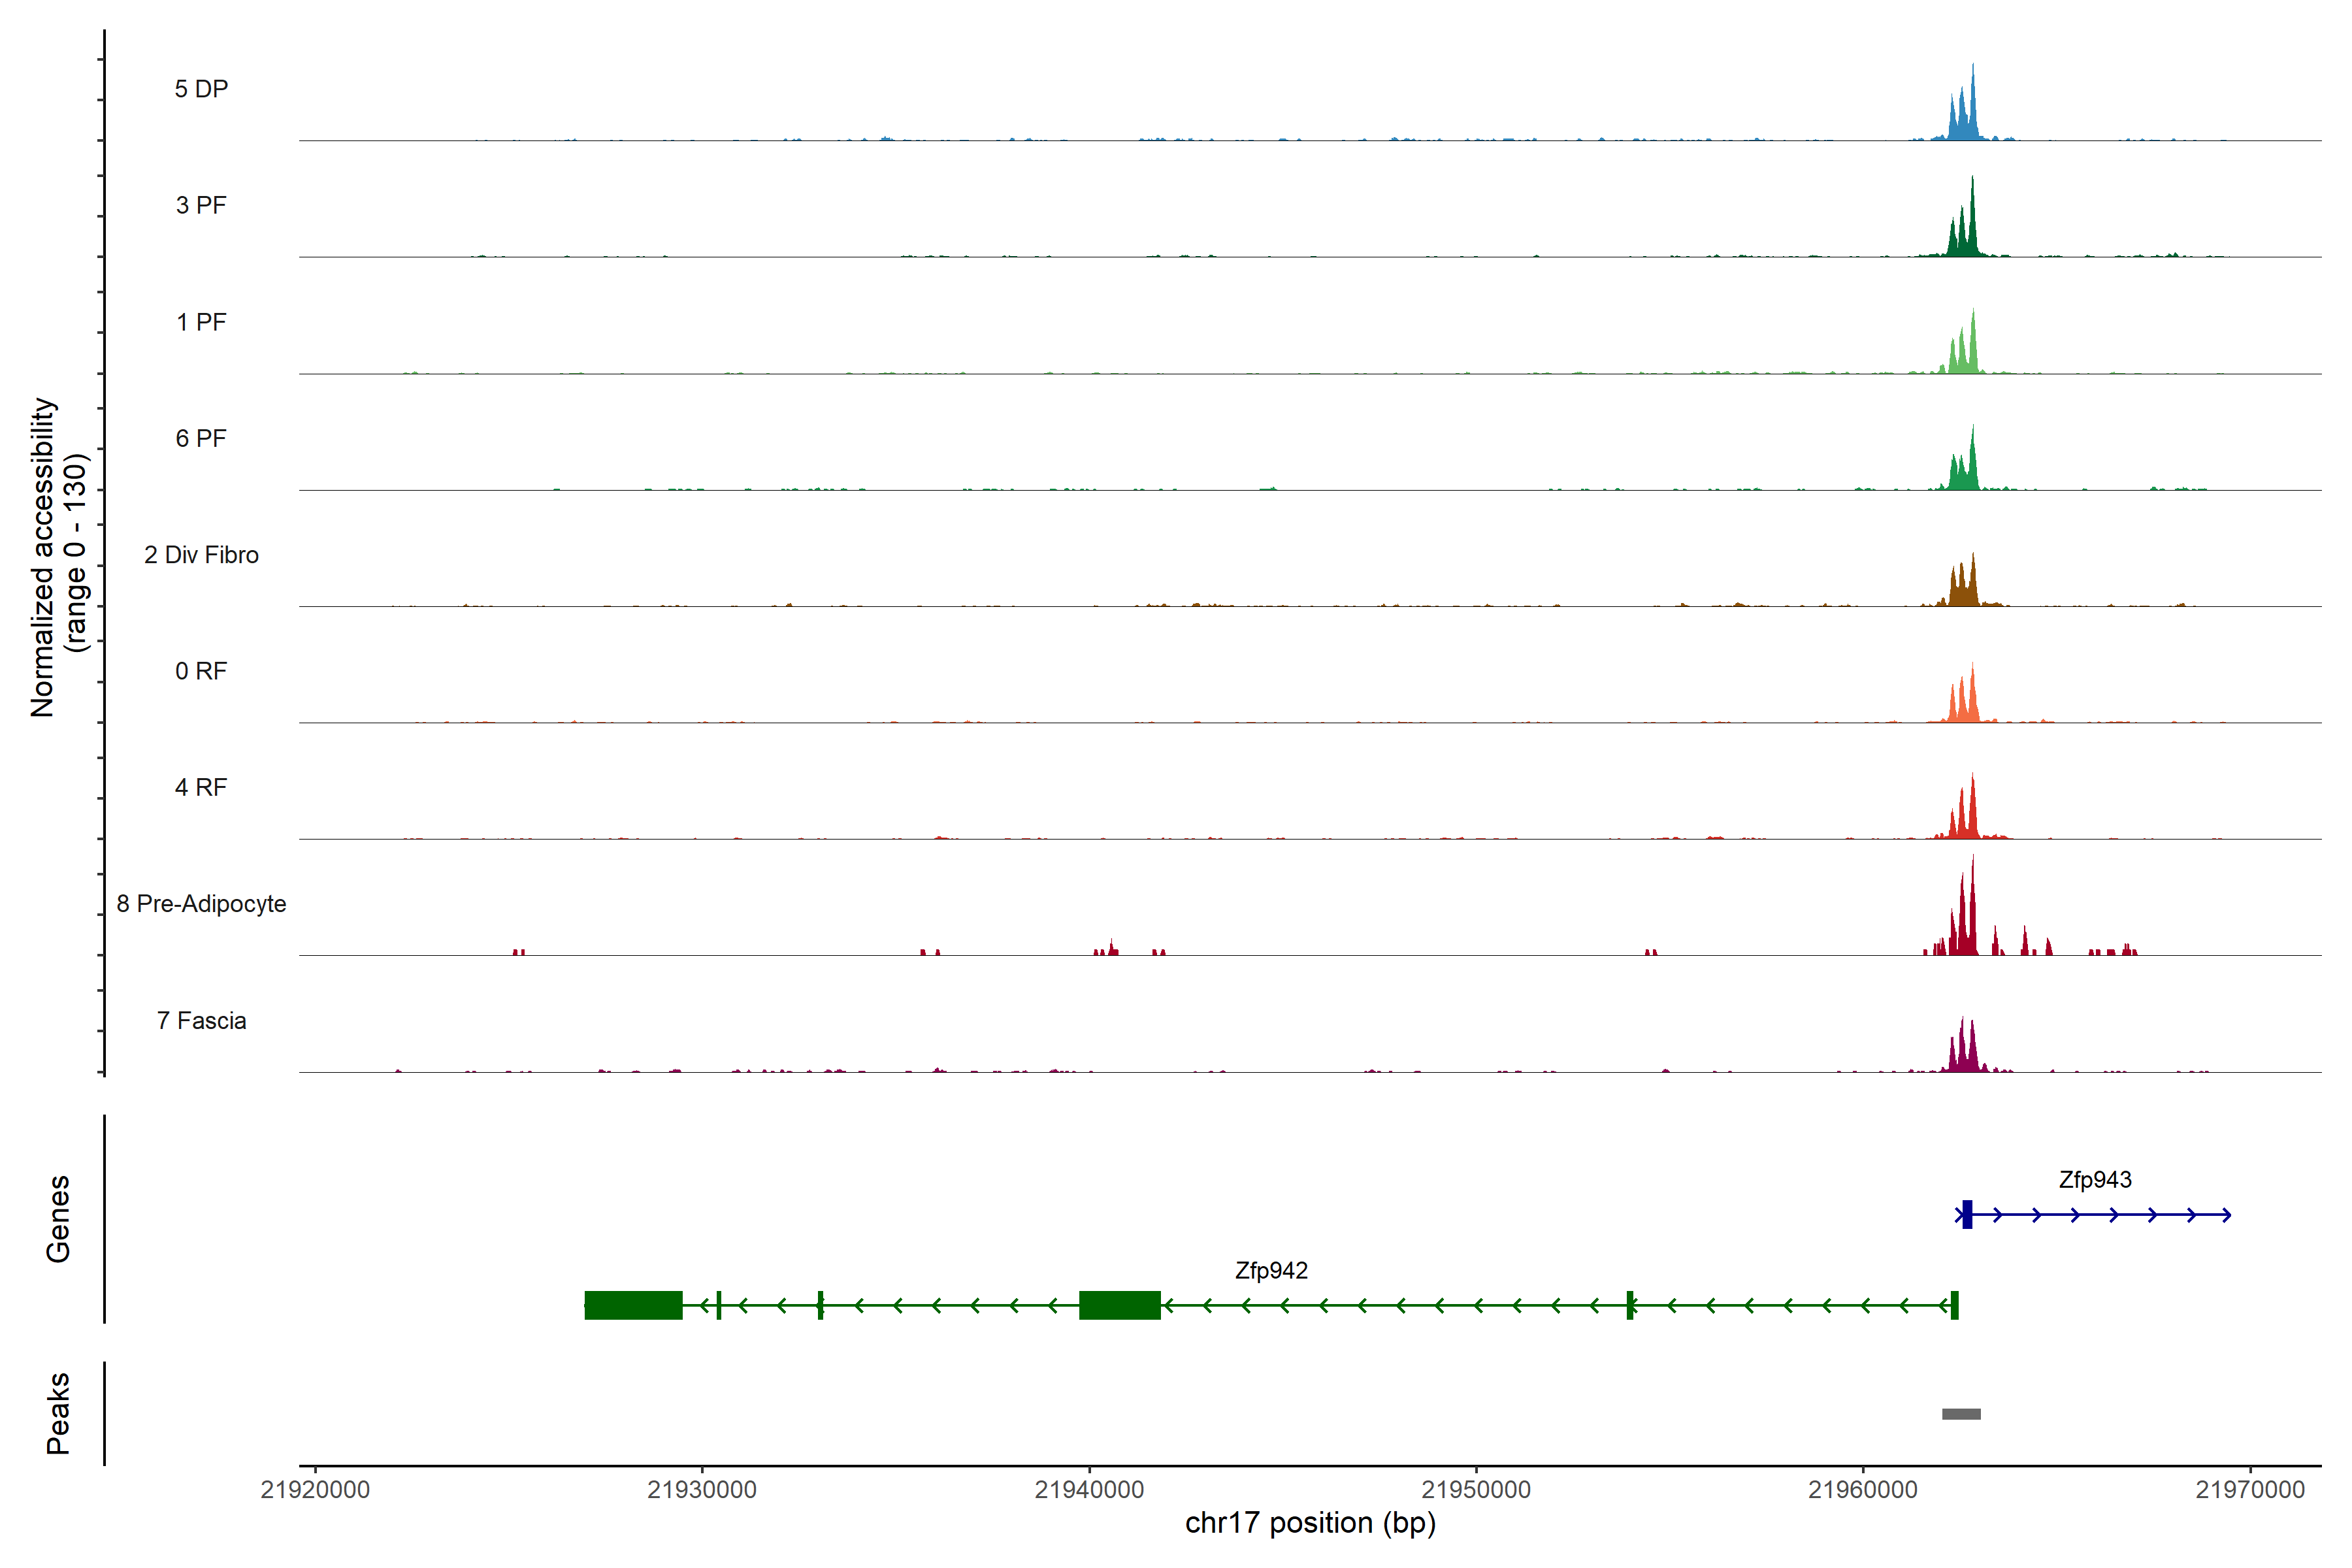The width and height of the screenshot is (2352, 1568).
Task: Click the 8 Pre-Adipocyte track label
Action: point(201,904)
